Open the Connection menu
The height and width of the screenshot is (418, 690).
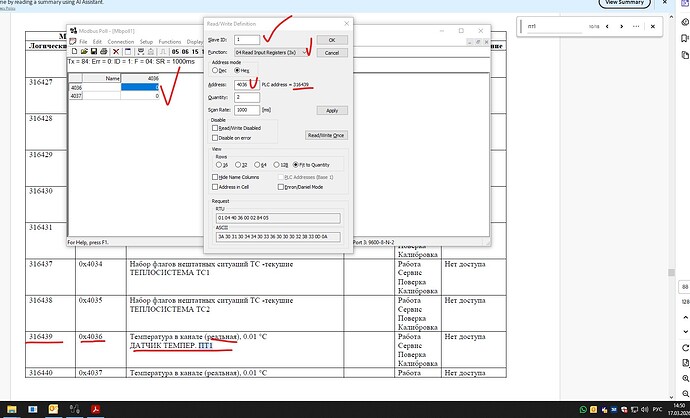(x=121, y=42)
